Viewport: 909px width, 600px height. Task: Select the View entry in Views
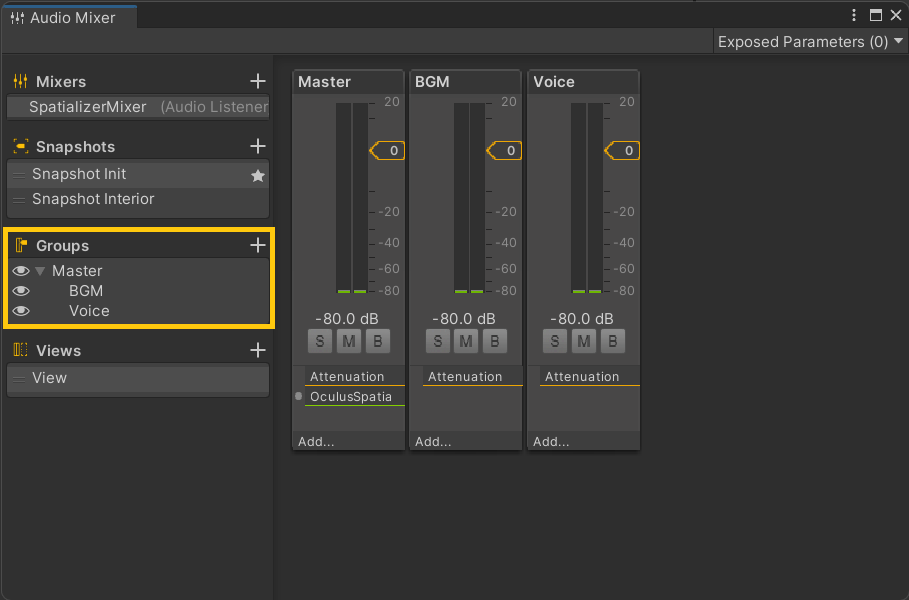point(138,379)
